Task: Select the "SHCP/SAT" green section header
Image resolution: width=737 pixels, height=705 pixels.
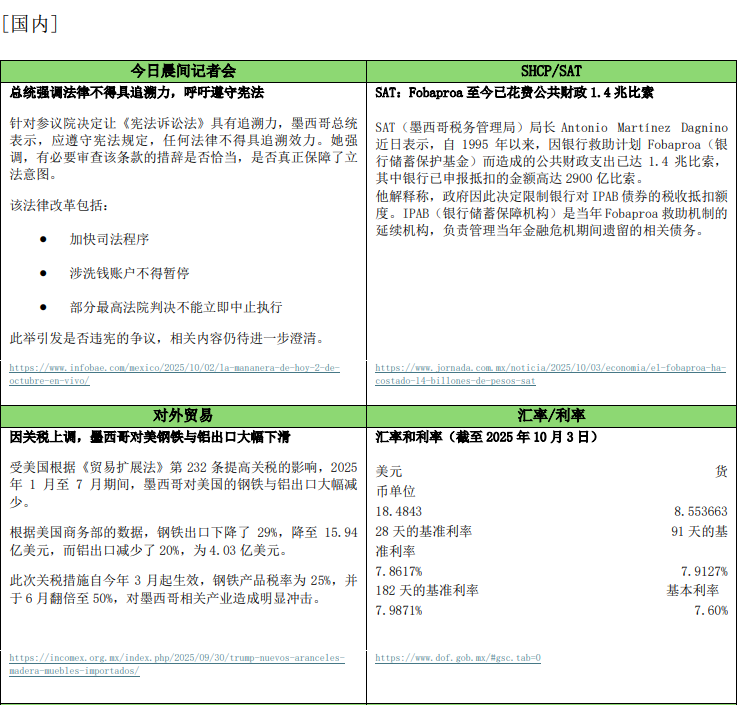Action: (551, 71)
